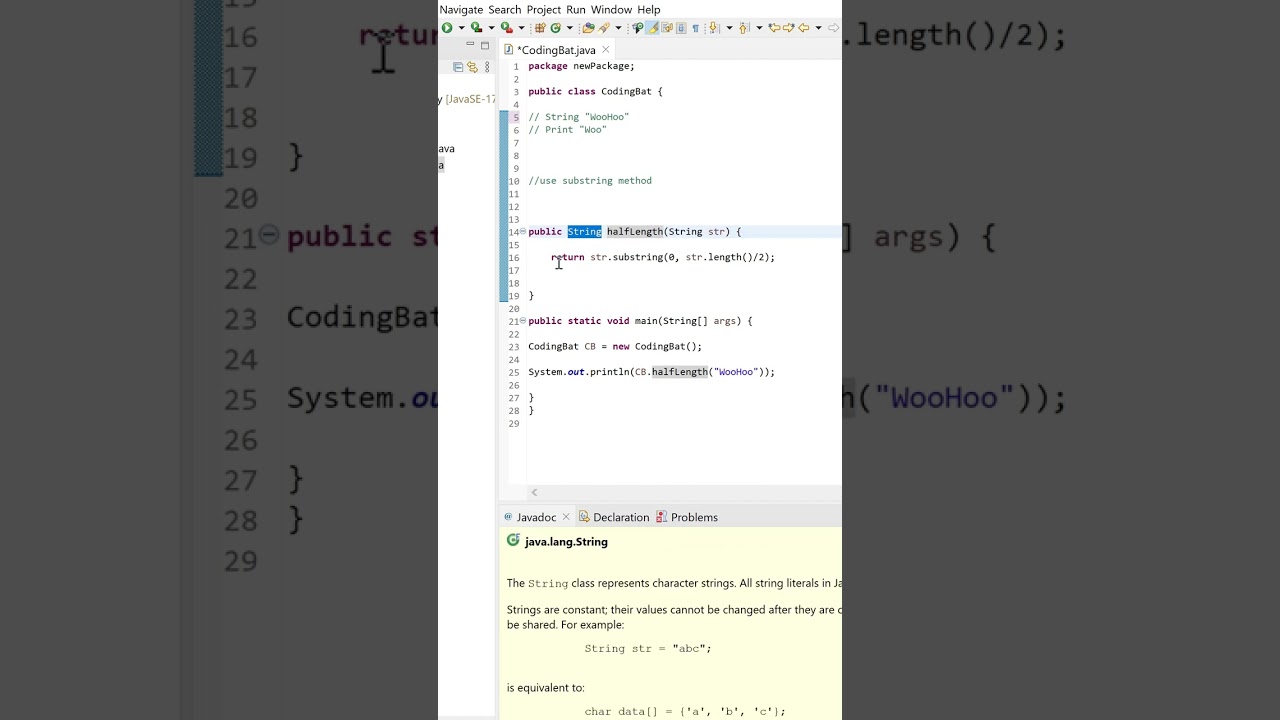Launch the Coverage run icon
The width and height of the screenshot is (1280, 720).
click(476, 28)
